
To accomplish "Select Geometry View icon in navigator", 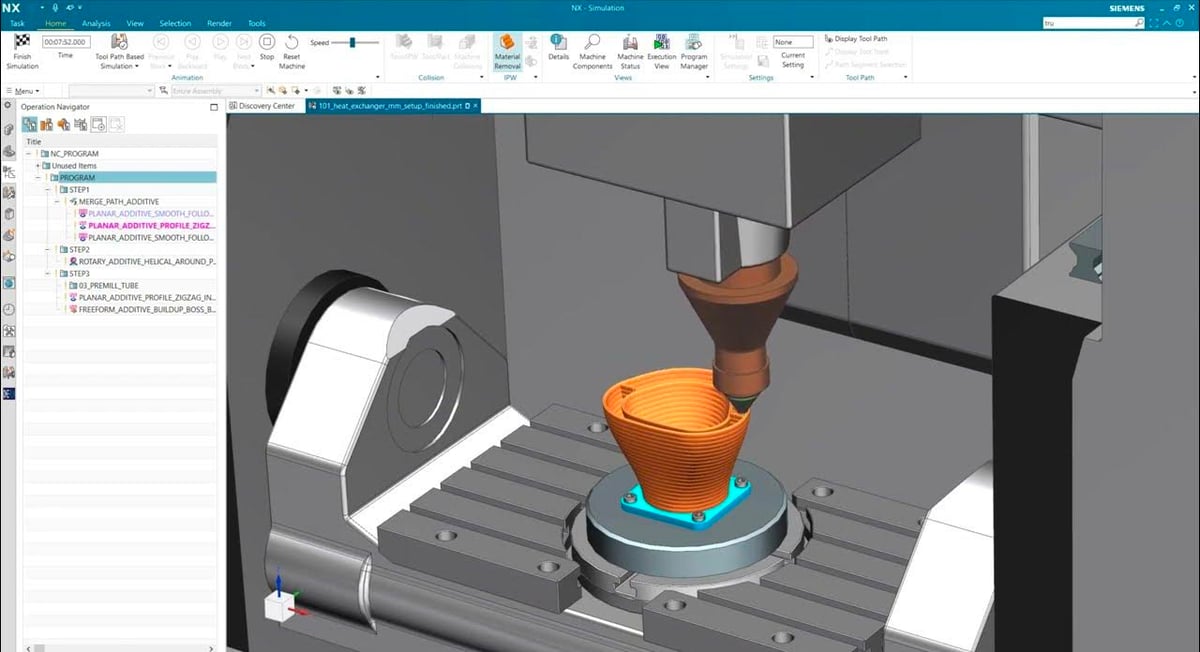I will 63,124.
